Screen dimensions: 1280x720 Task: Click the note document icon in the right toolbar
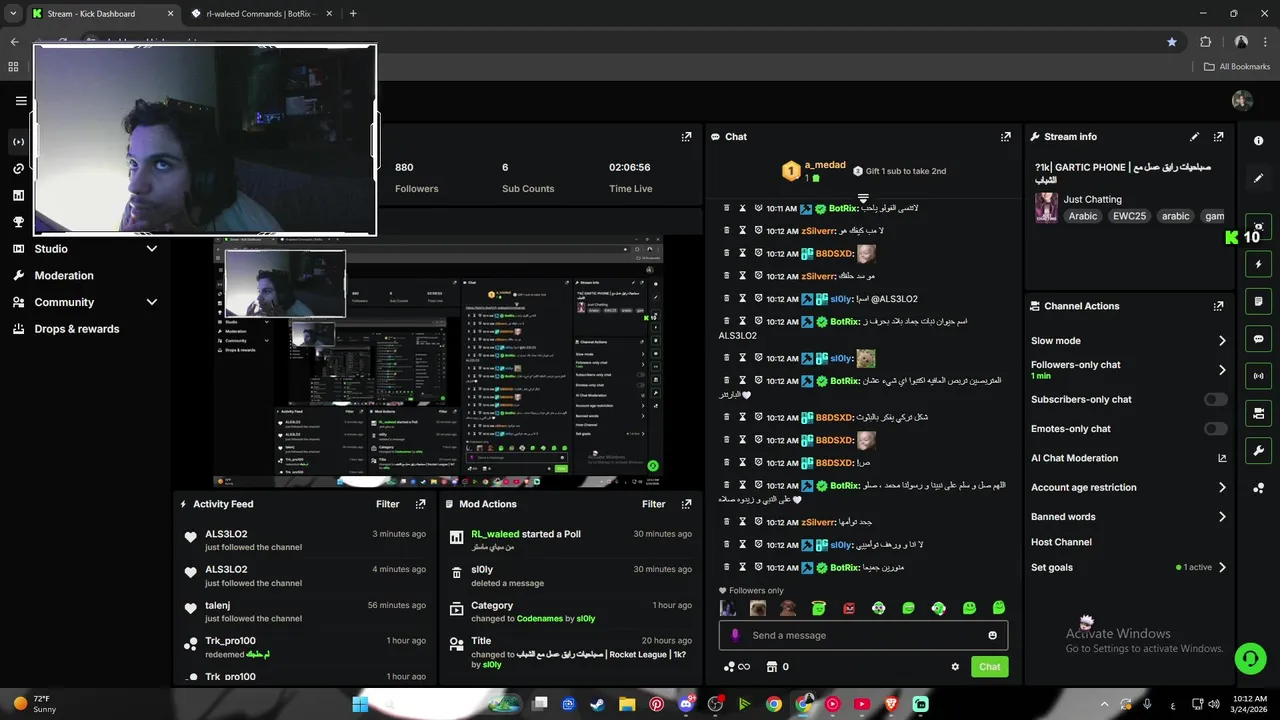coord(1258,301)
